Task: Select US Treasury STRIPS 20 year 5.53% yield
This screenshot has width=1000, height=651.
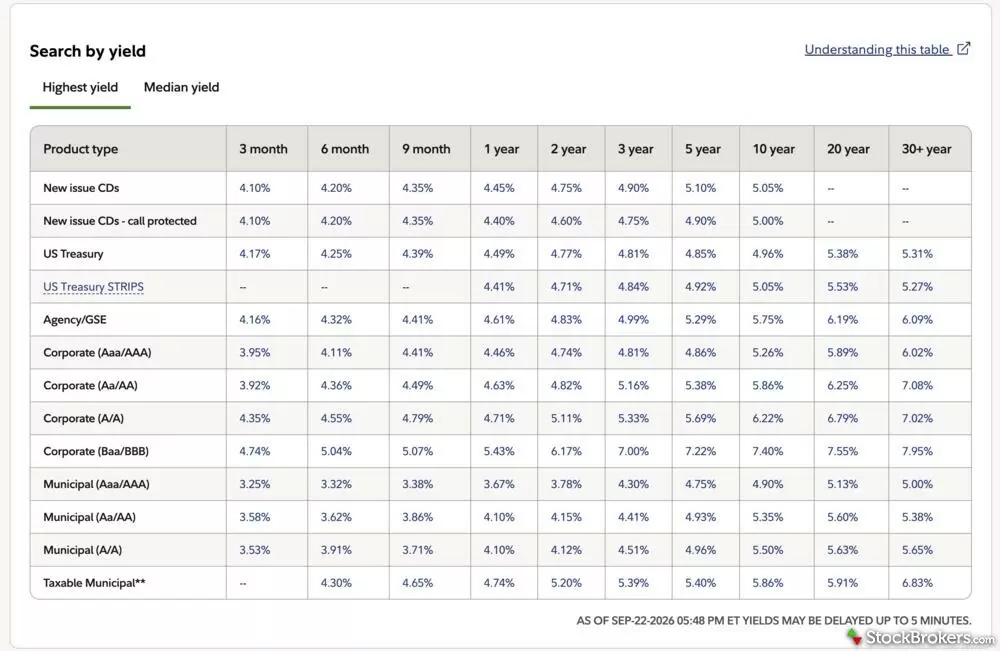Action: 842,287
